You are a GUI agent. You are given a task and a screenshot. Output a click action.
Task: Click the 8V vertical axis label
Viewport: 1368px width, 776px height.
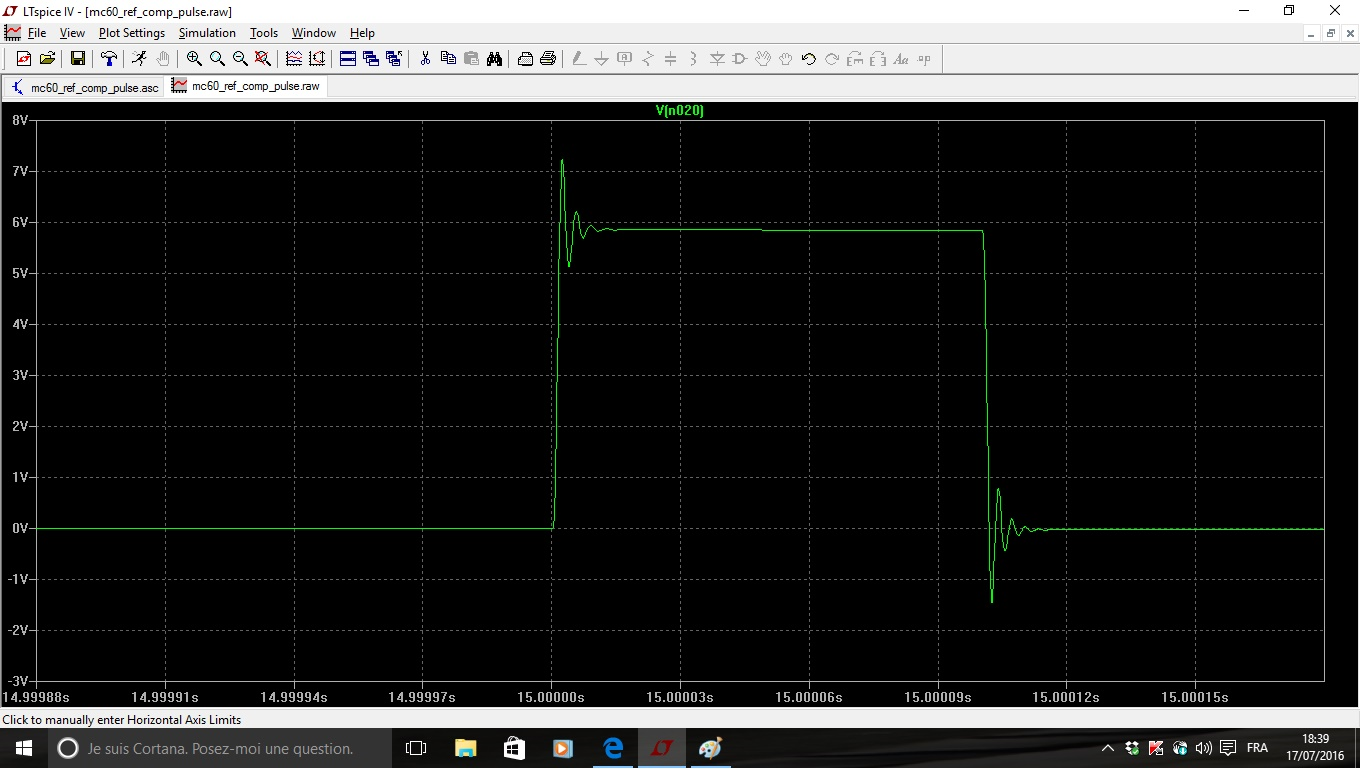click(20, 120)
